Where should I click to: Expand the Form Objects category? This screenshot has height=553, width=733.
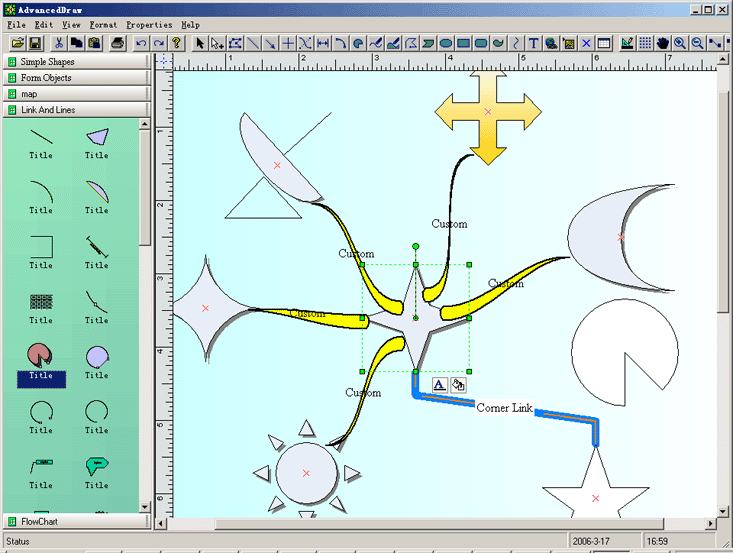tap(77, 78)
